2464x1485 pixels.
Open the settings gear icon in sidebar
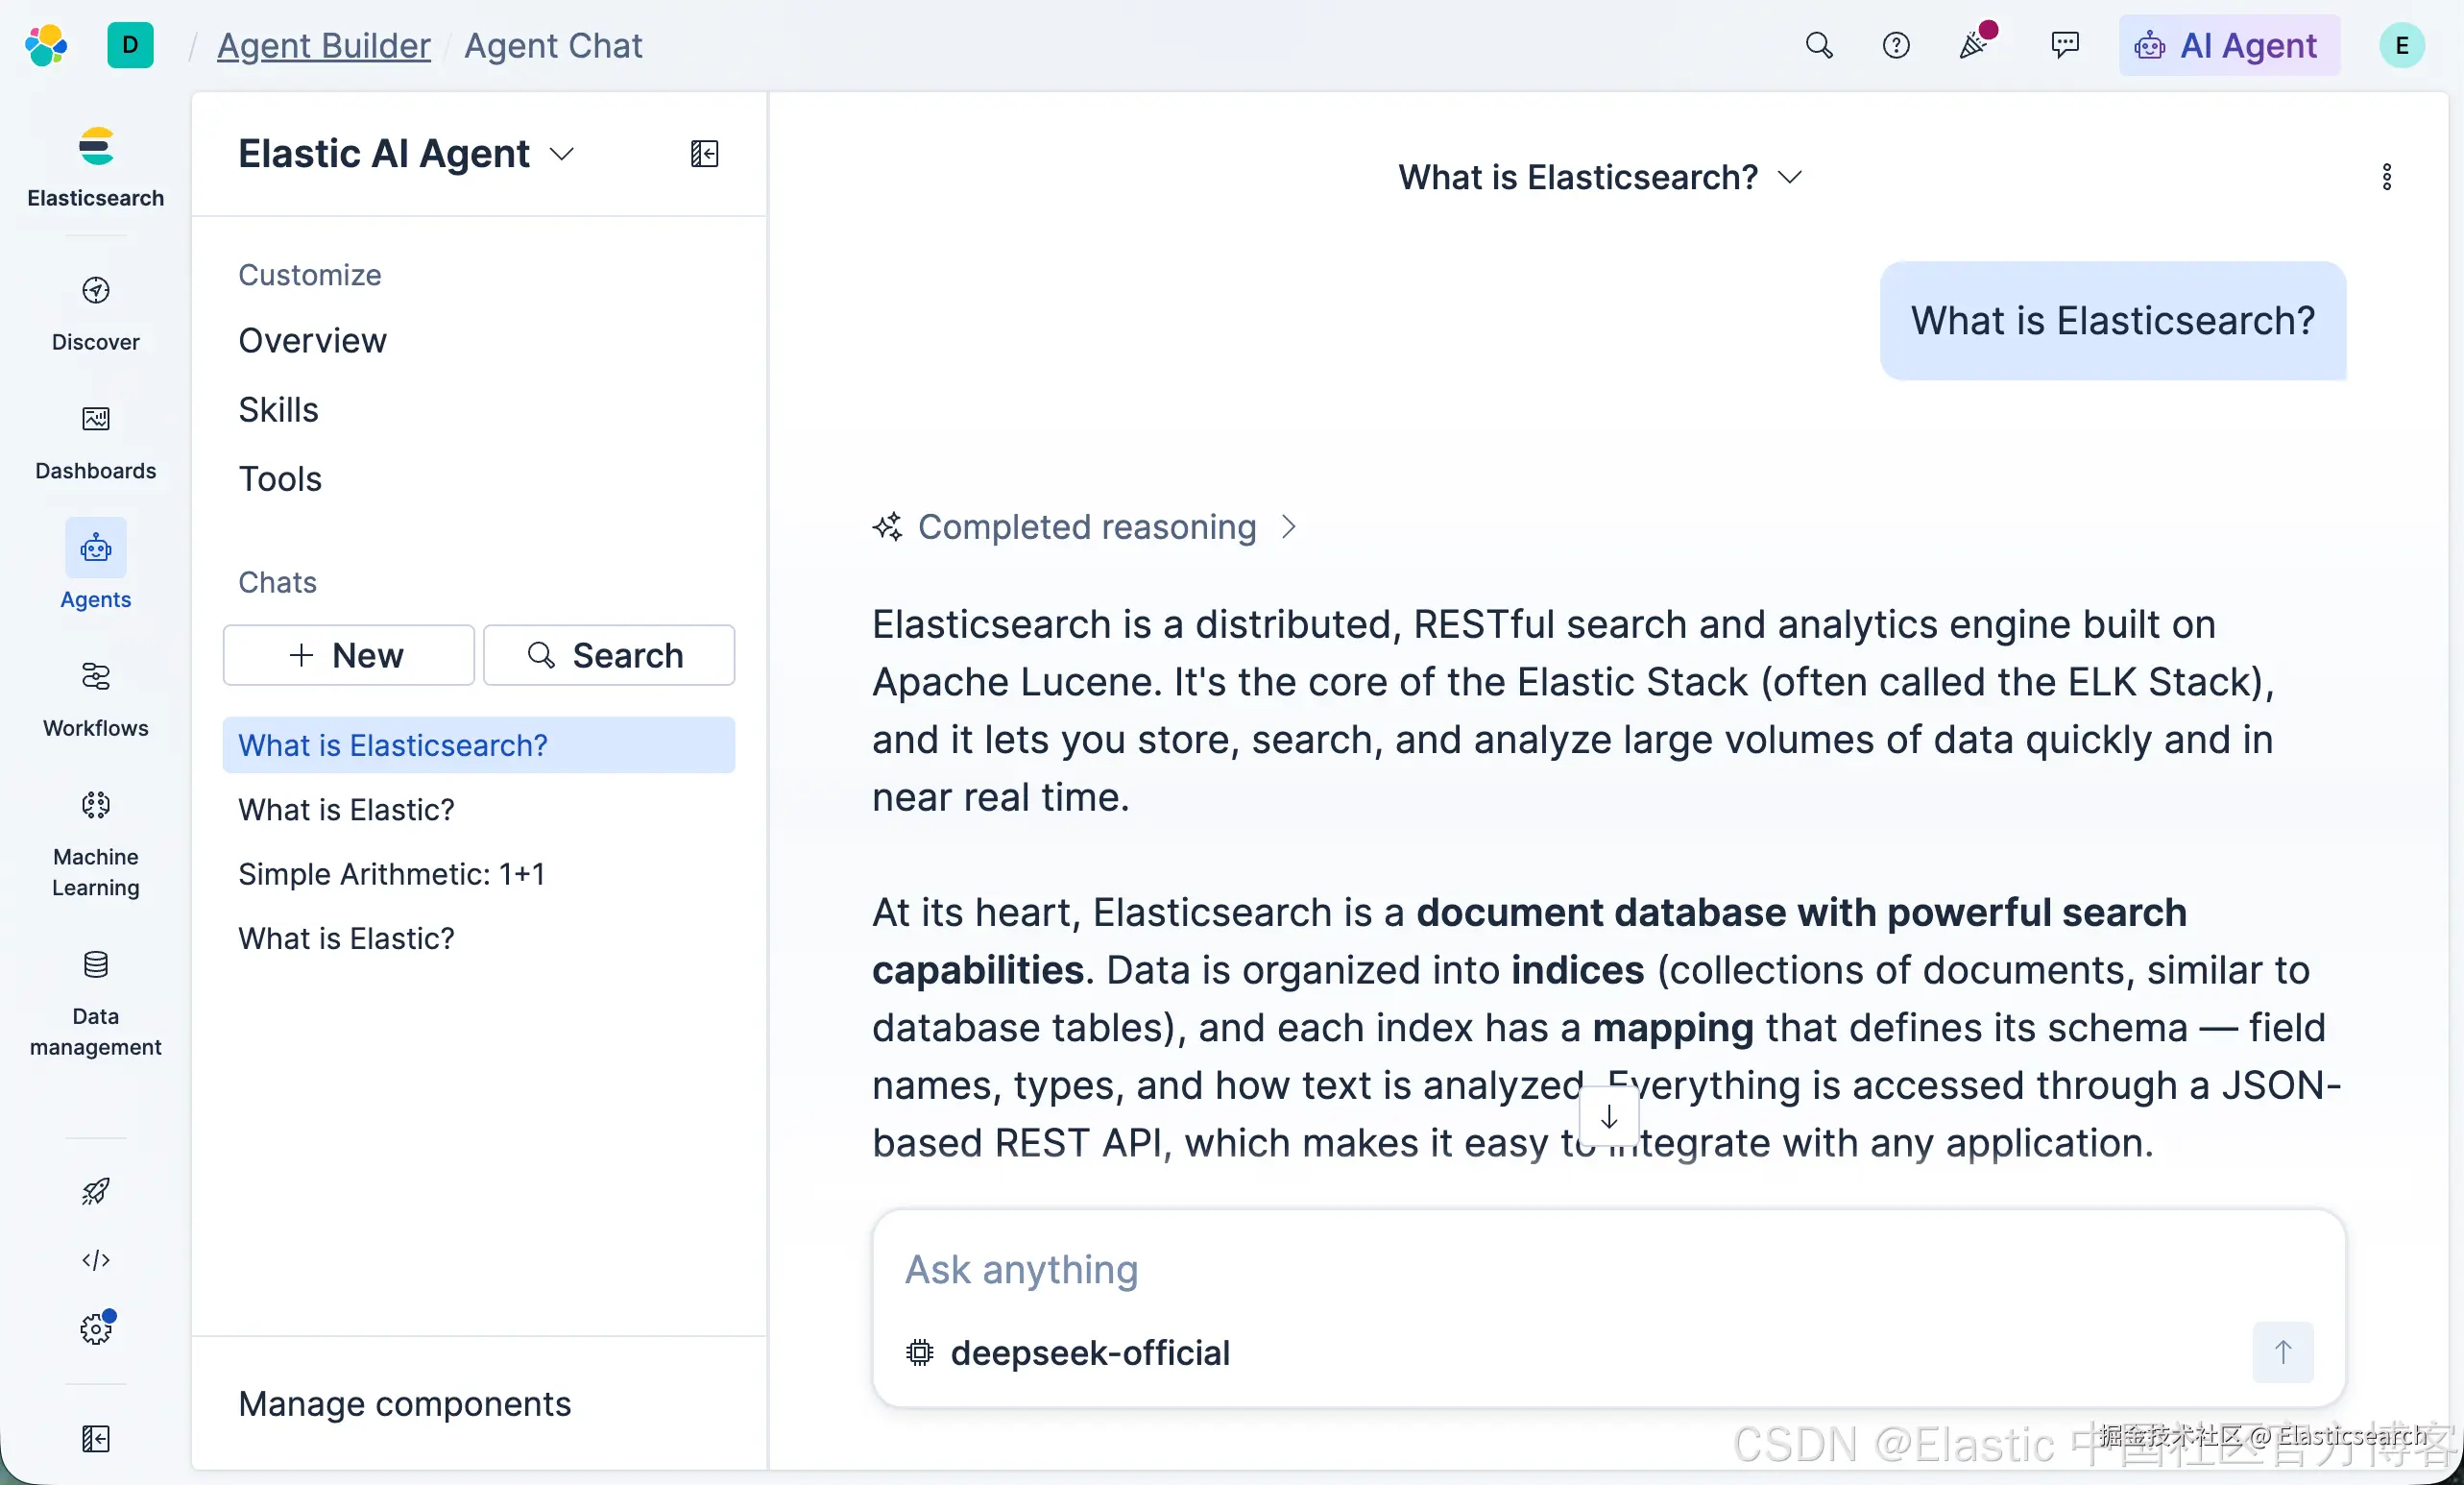point(96,1328)
